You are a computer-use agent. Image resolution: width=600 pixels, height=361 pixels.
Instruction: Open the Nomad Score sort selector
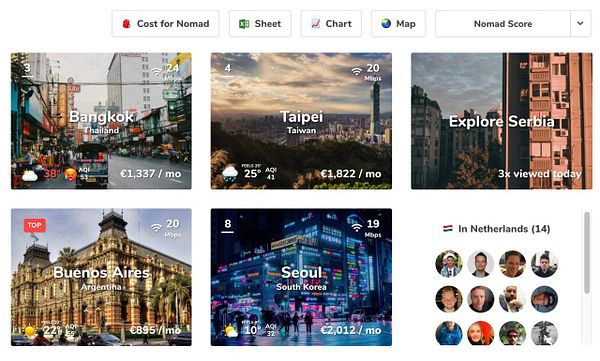(x=503, y=24)
